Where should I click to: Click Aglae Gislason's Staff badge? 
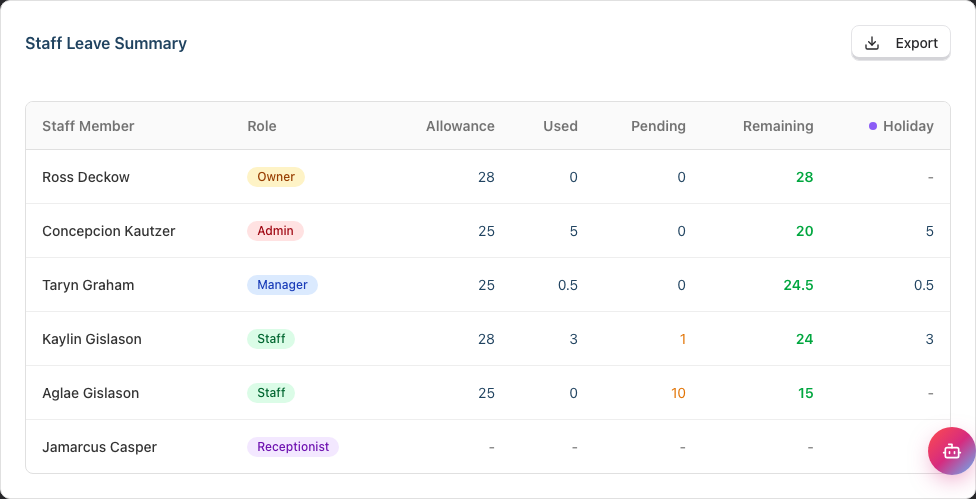pos(271,393)
